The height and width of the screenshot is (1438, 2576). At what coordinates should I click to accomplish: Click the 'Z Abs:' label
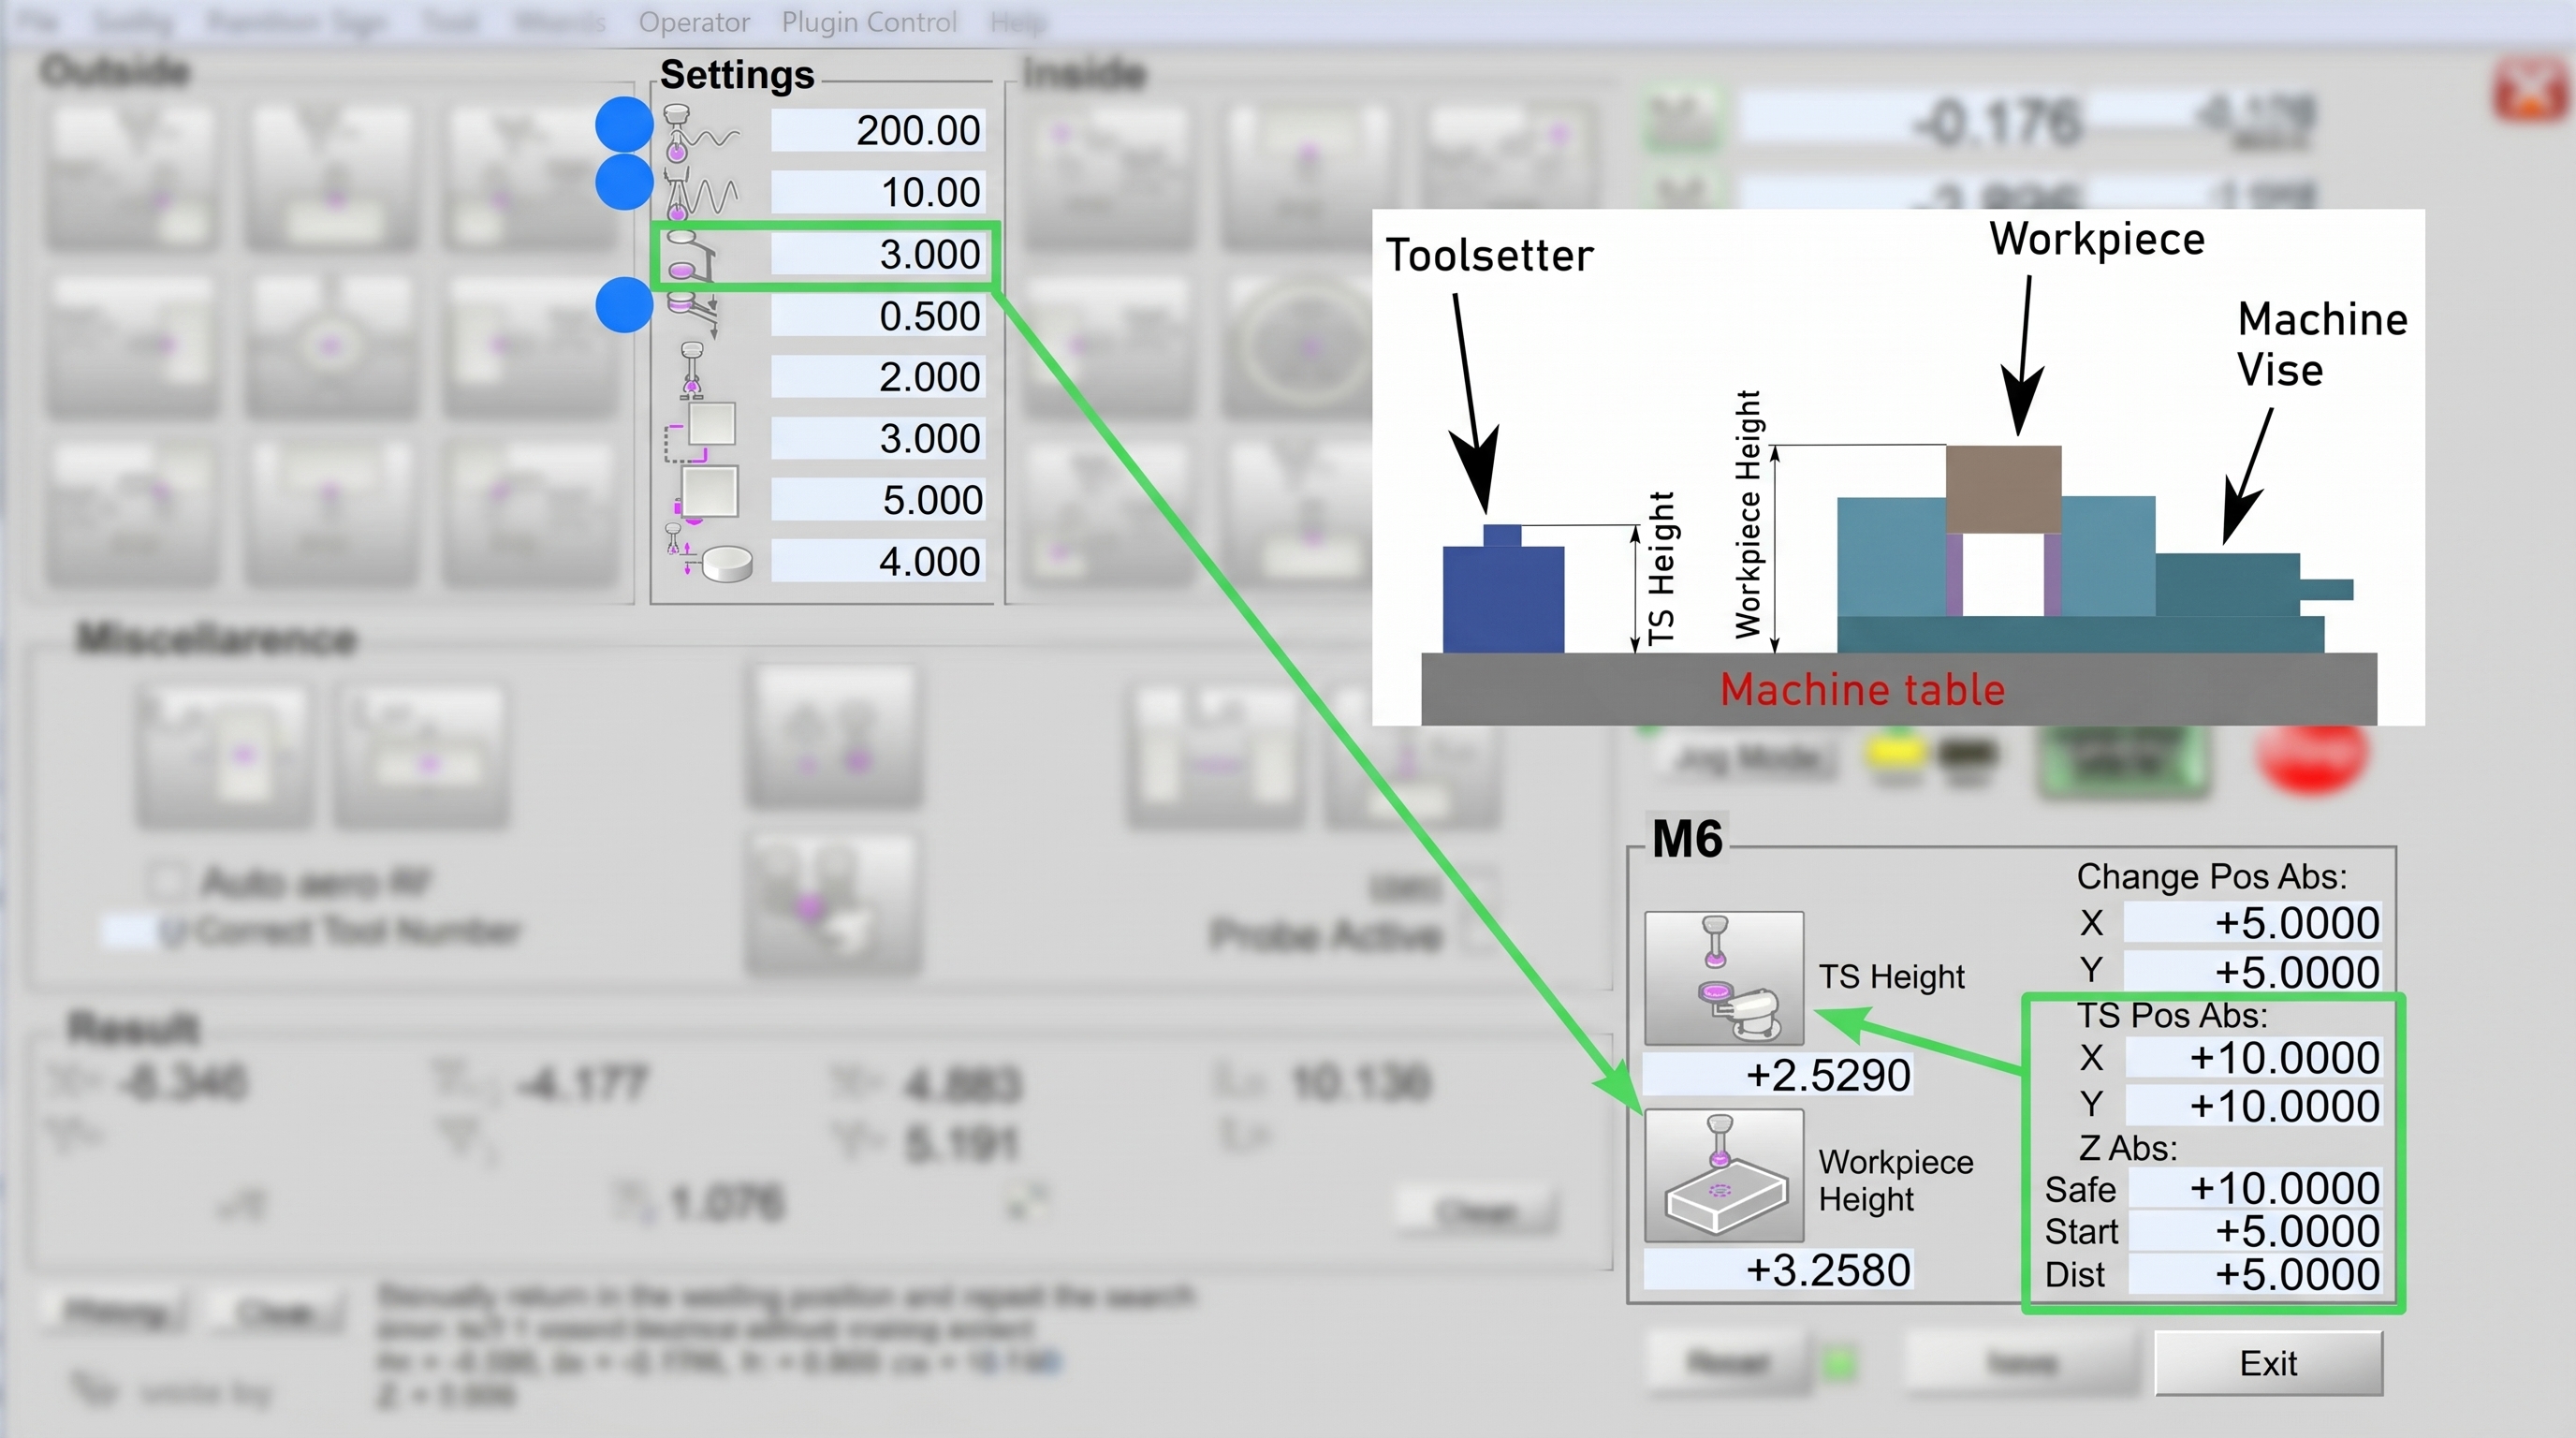point(2127,1148)
